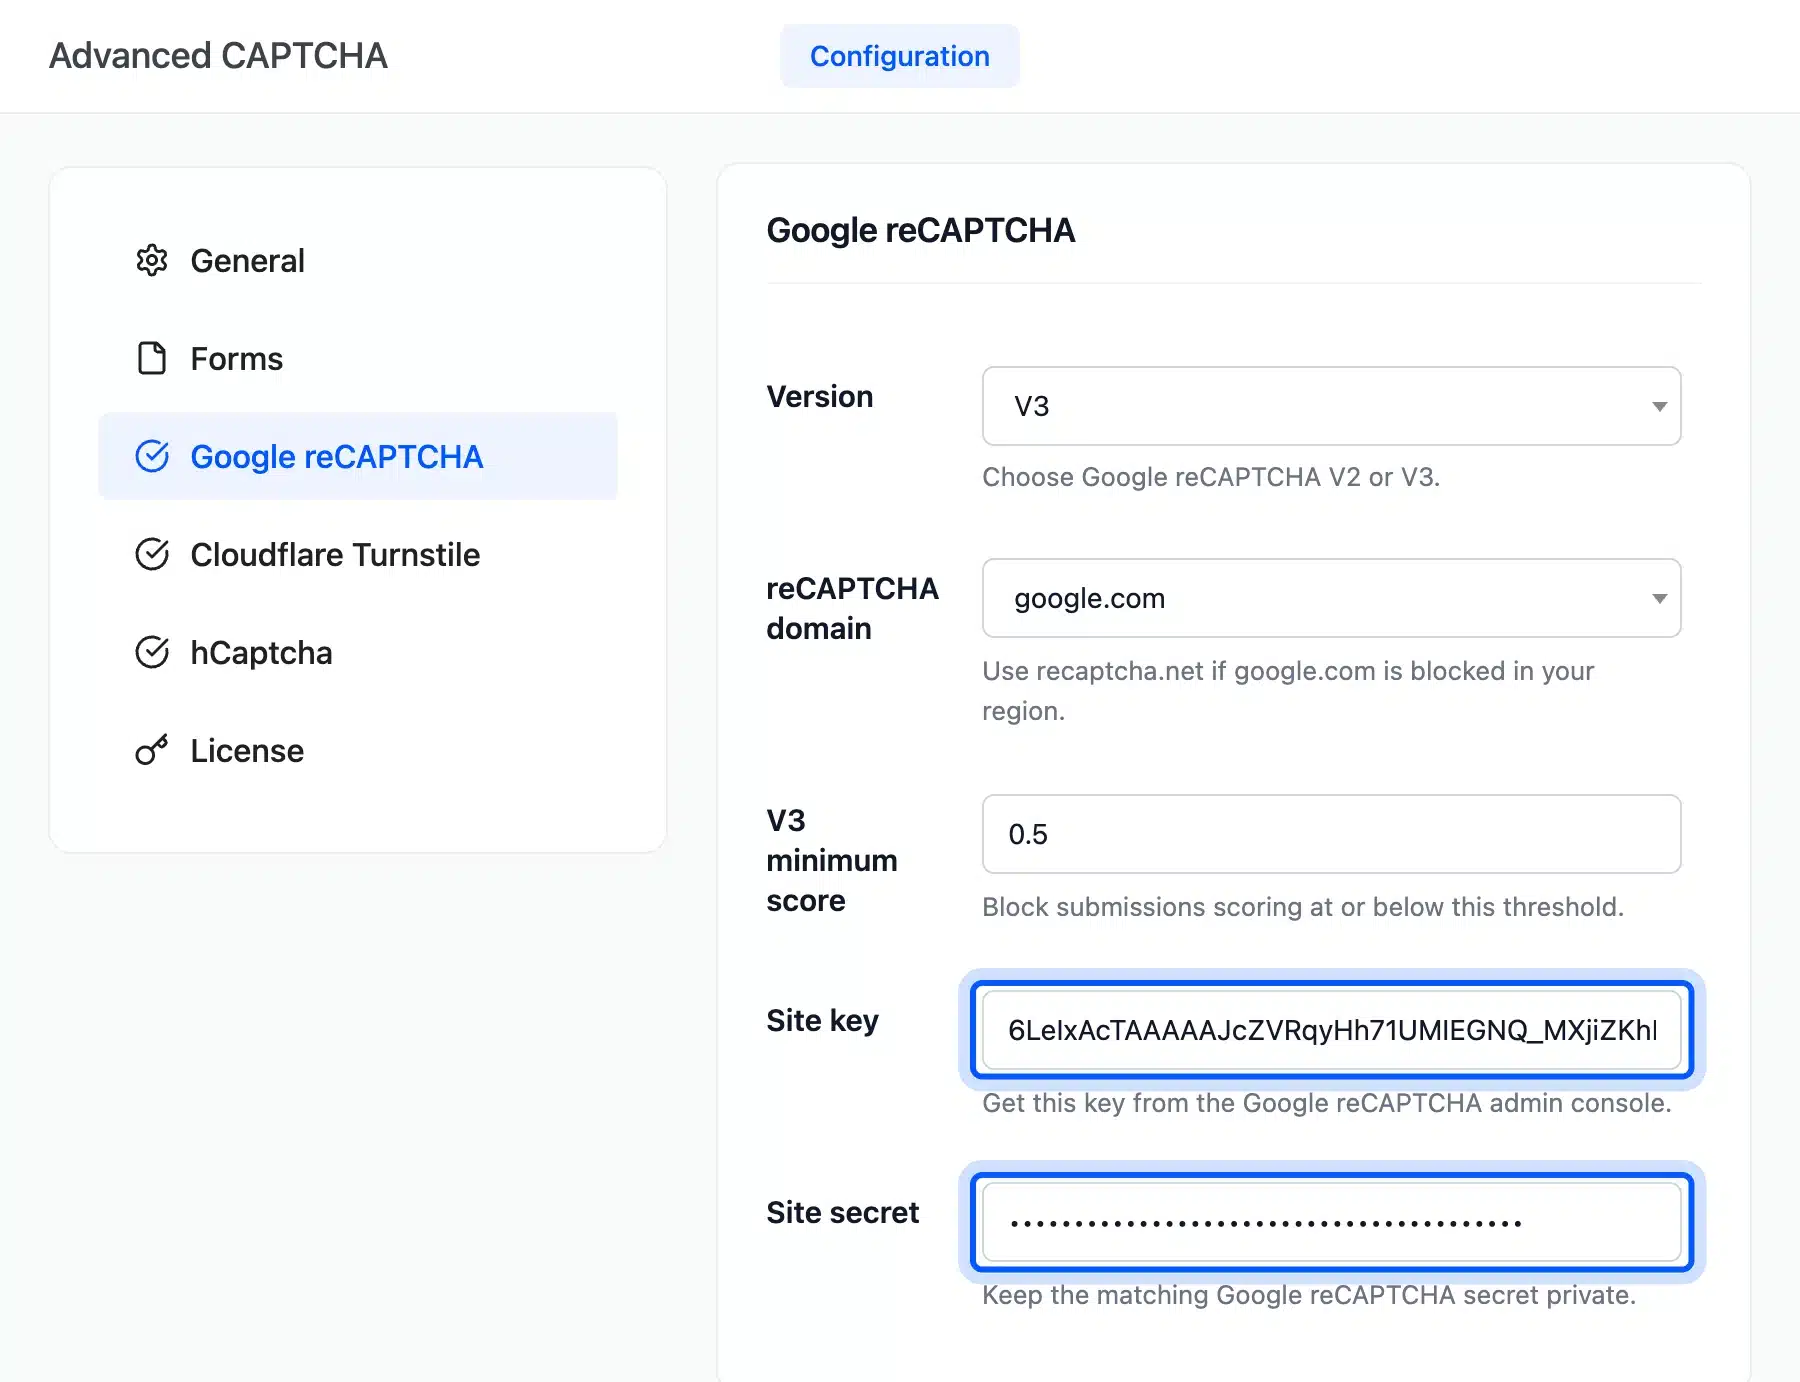The height and width of the screenshot is (1382, 1800).
Task: Click 'Block submissions scoring at or below' hint
Action: coord(1303,907)
